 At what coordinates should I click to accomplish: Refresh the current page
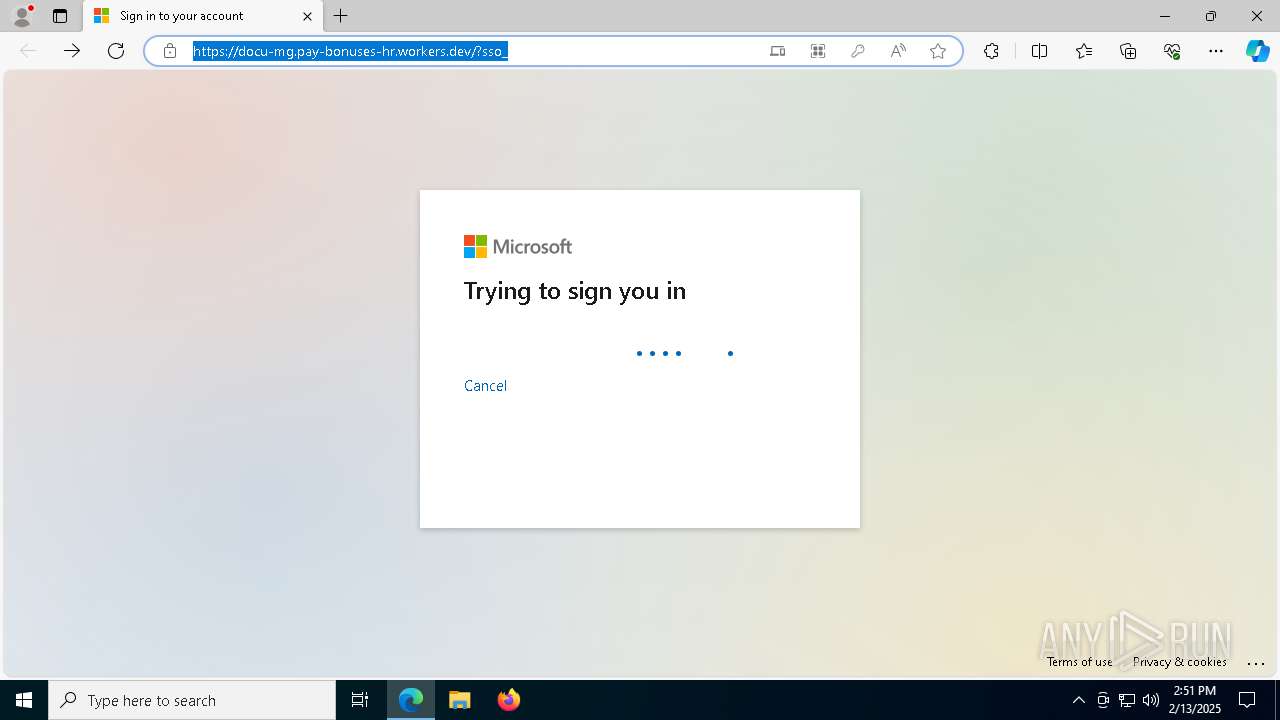point(116,51)
